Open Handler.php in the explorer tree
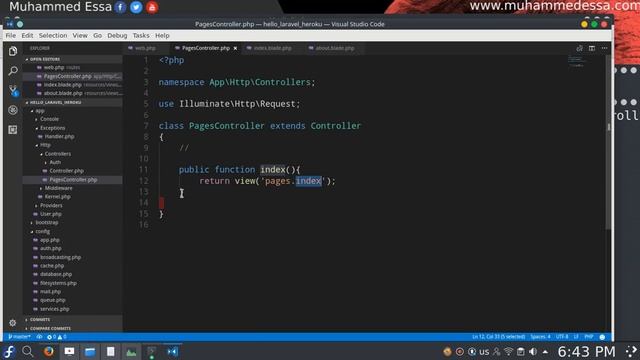The width and height of the screenshot is (640, 360). [59, 136]
